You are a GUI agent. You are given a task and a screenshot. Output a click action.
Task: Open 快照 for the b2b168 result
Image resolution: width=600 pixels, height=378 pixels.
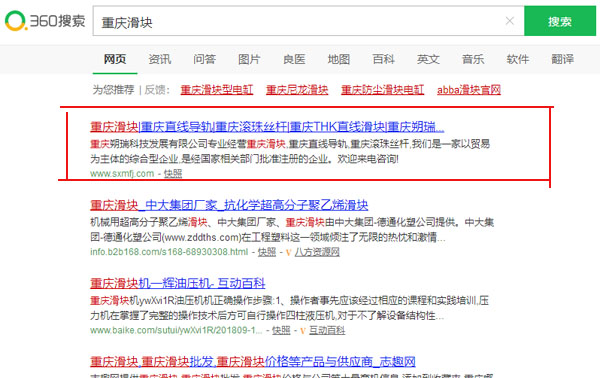267,252
